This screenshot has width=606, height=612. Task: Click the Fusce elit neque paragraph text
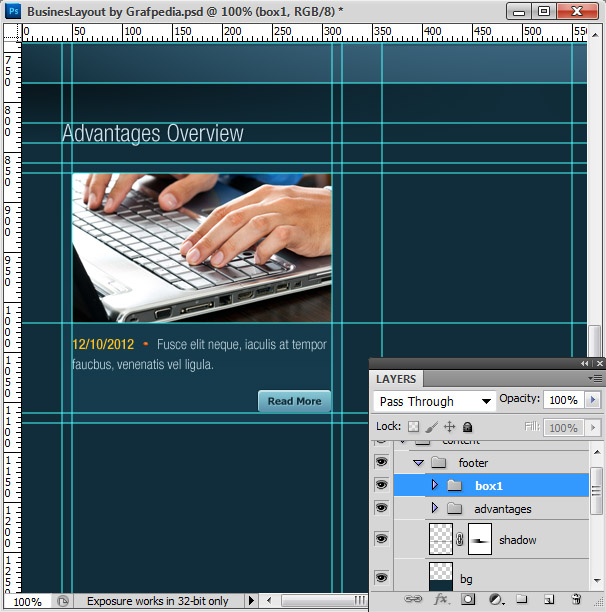coord(199,354)
